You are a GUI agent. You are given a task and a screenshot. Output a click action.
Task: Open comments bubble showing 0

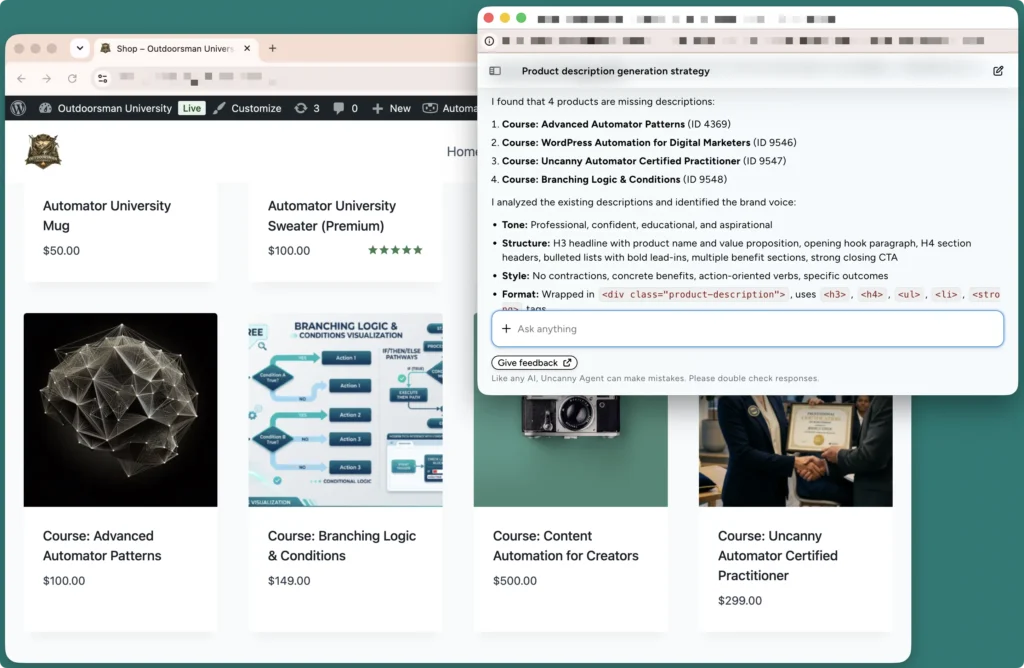pyautogui.click(x=345, y=108)
